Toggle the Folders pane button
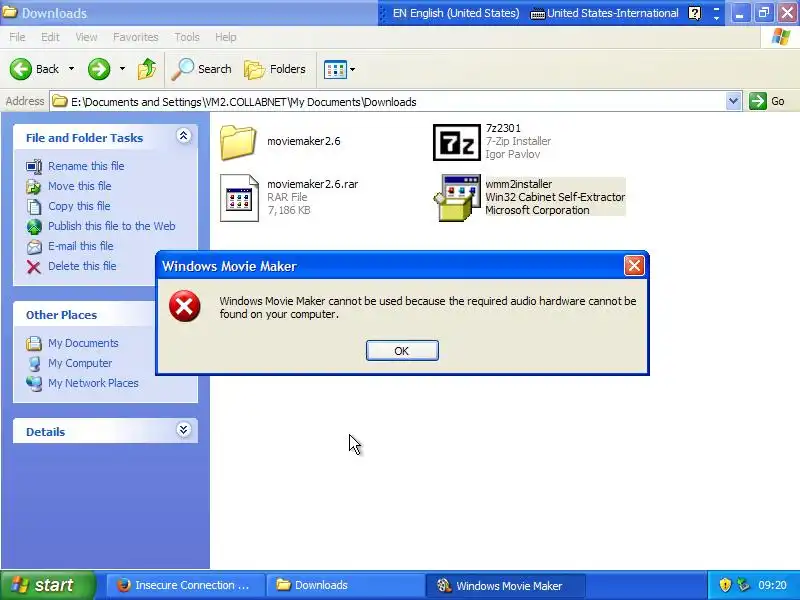Viewport: 800px width, 600px height. [x=275, y=69]
